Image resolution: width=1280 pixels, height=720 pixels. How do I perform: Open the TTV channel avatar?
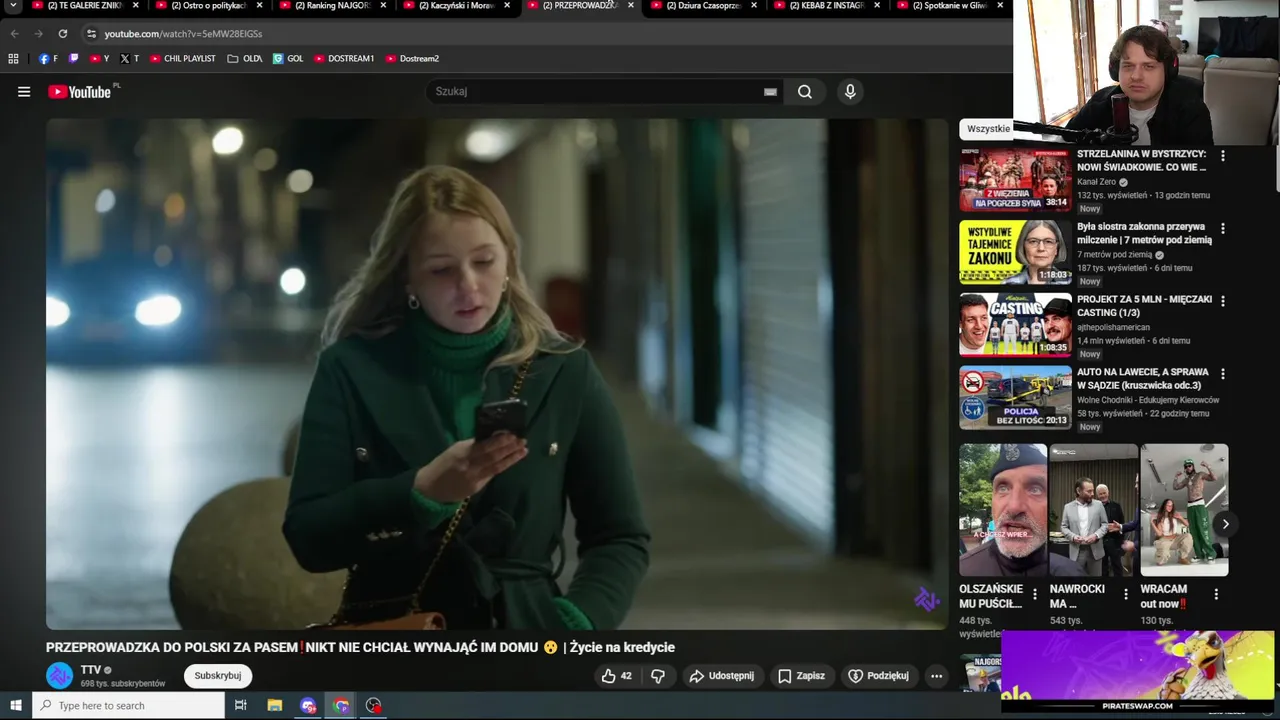60,676
